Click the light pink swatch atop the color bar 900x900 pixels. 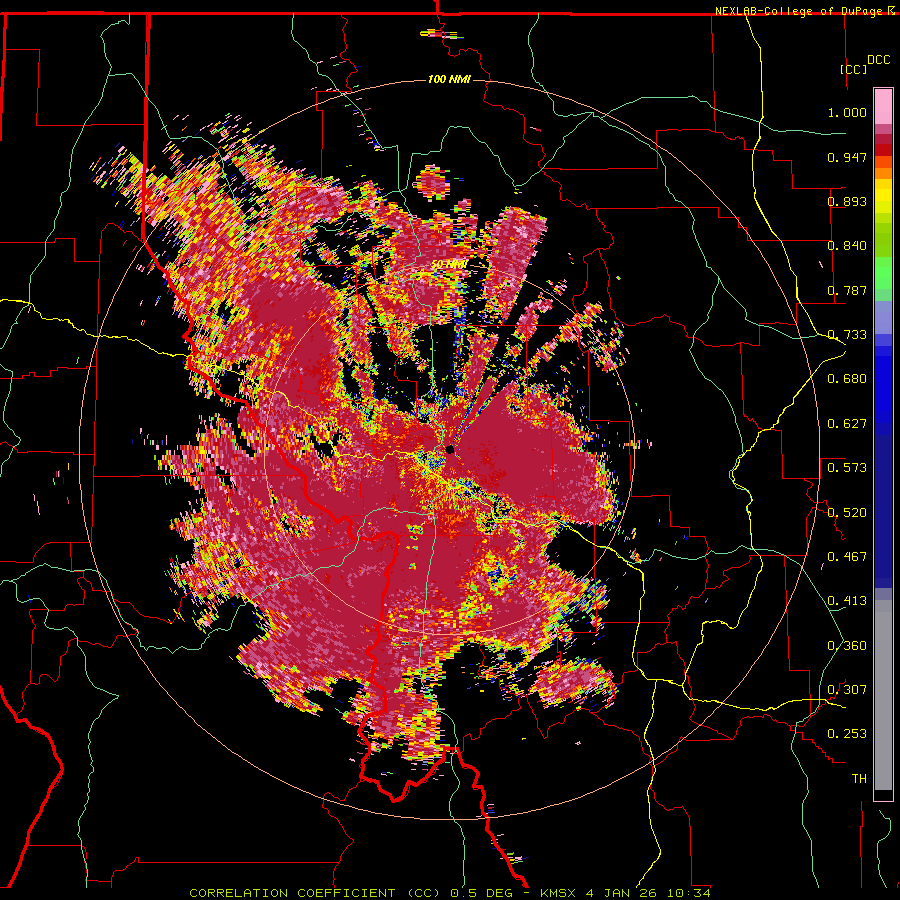[883, 106]
